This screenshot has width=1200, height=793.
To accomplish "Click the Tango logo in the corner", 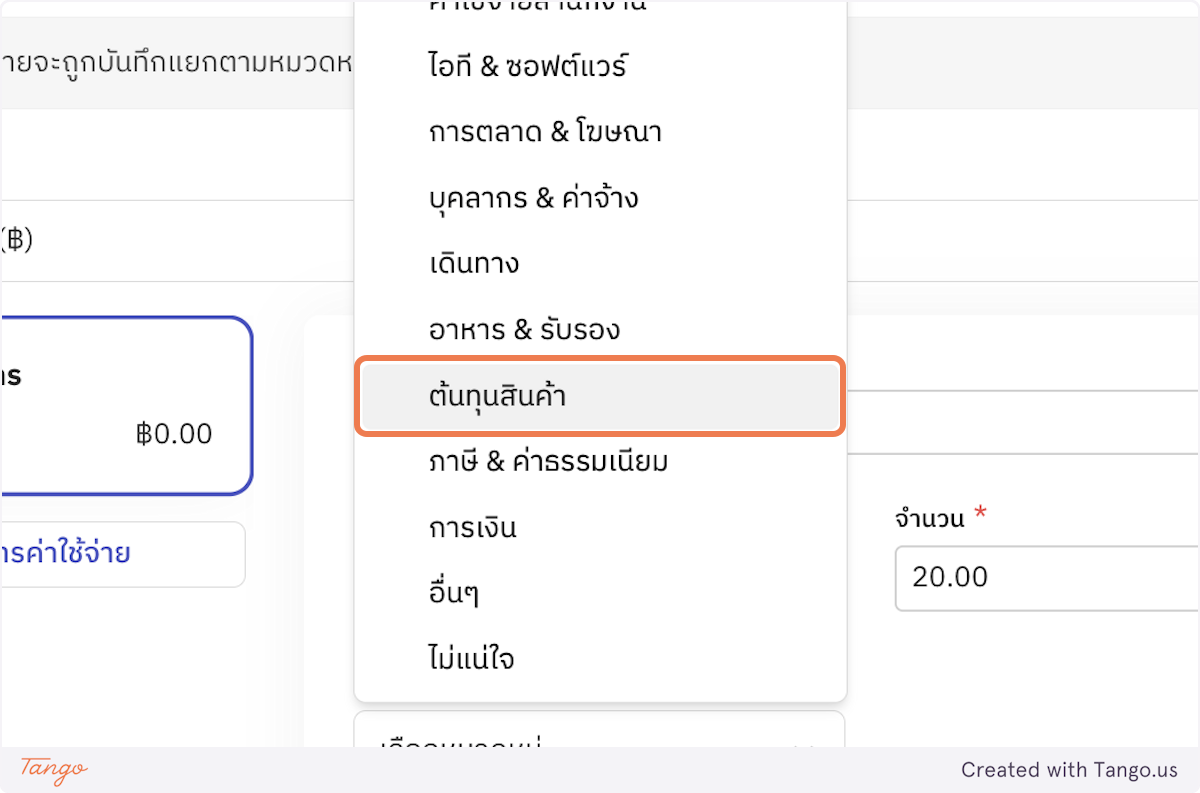I will 50,770.
